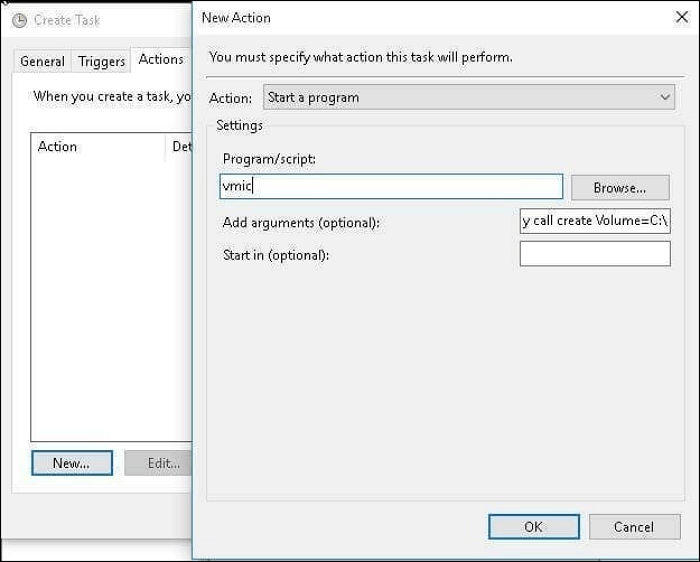Click the Create Task clock icon
The height and width of the screenshot is (562, 700).
(x=19, y=21)
